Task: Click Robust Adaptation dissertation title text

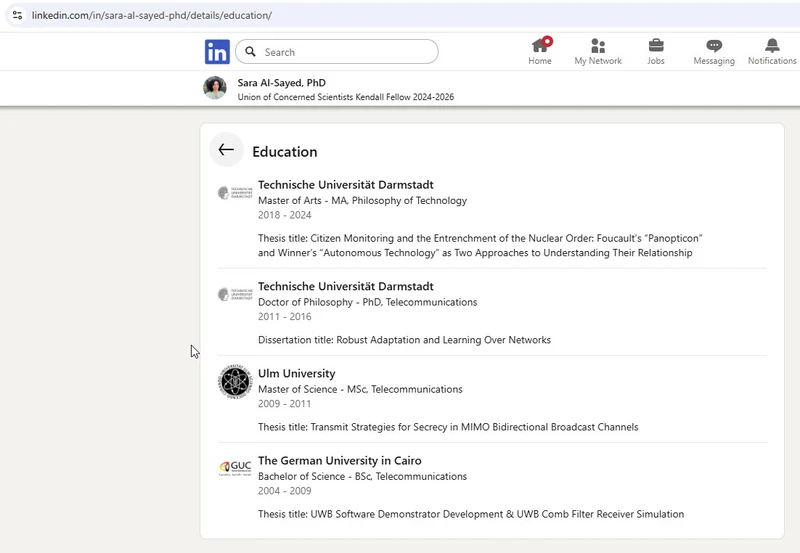Action: 404,340
